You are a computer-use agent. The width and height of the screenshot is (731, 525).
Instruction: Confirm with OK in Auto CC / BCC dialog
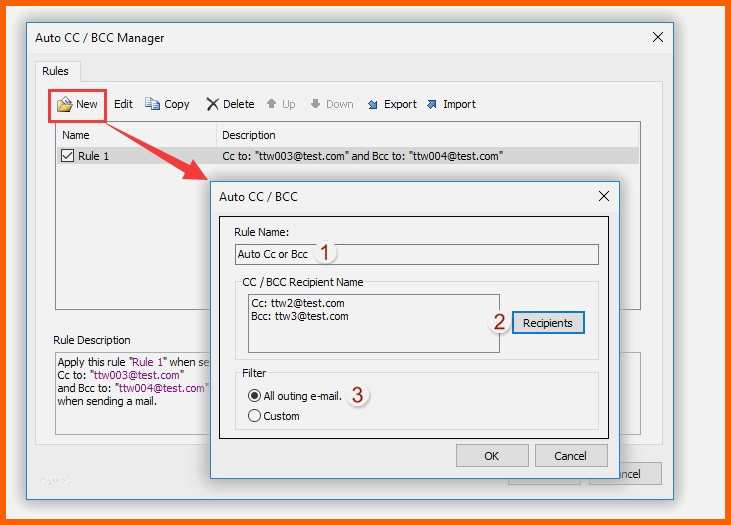click(492, 456)
